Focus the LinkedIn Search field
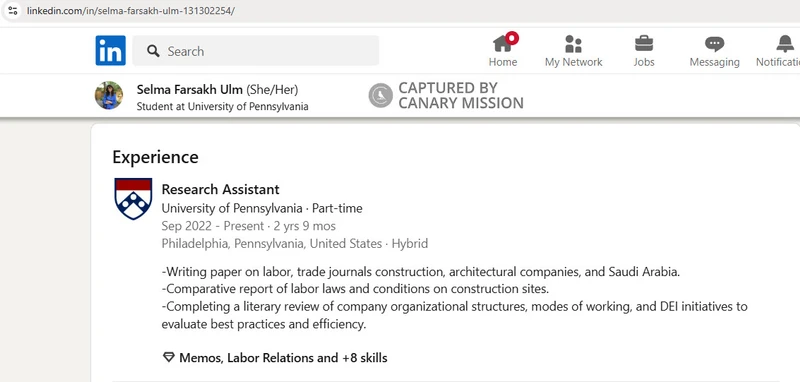Viewport: 800px width, 382px height. click(256, 50)
